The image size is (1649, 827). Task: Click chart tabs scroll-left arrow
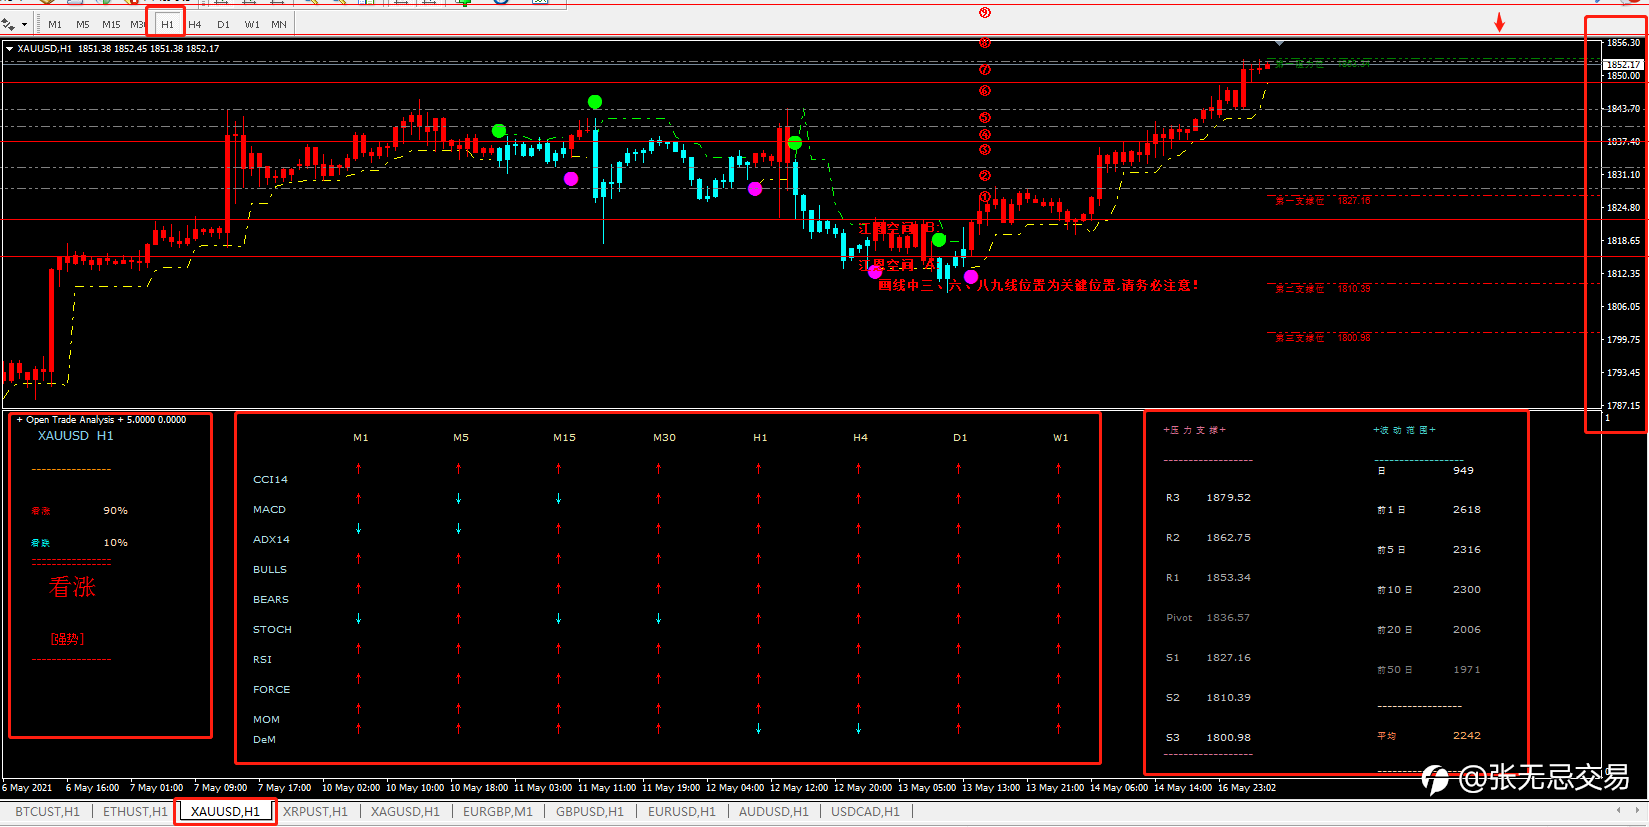pos(1619,810)
